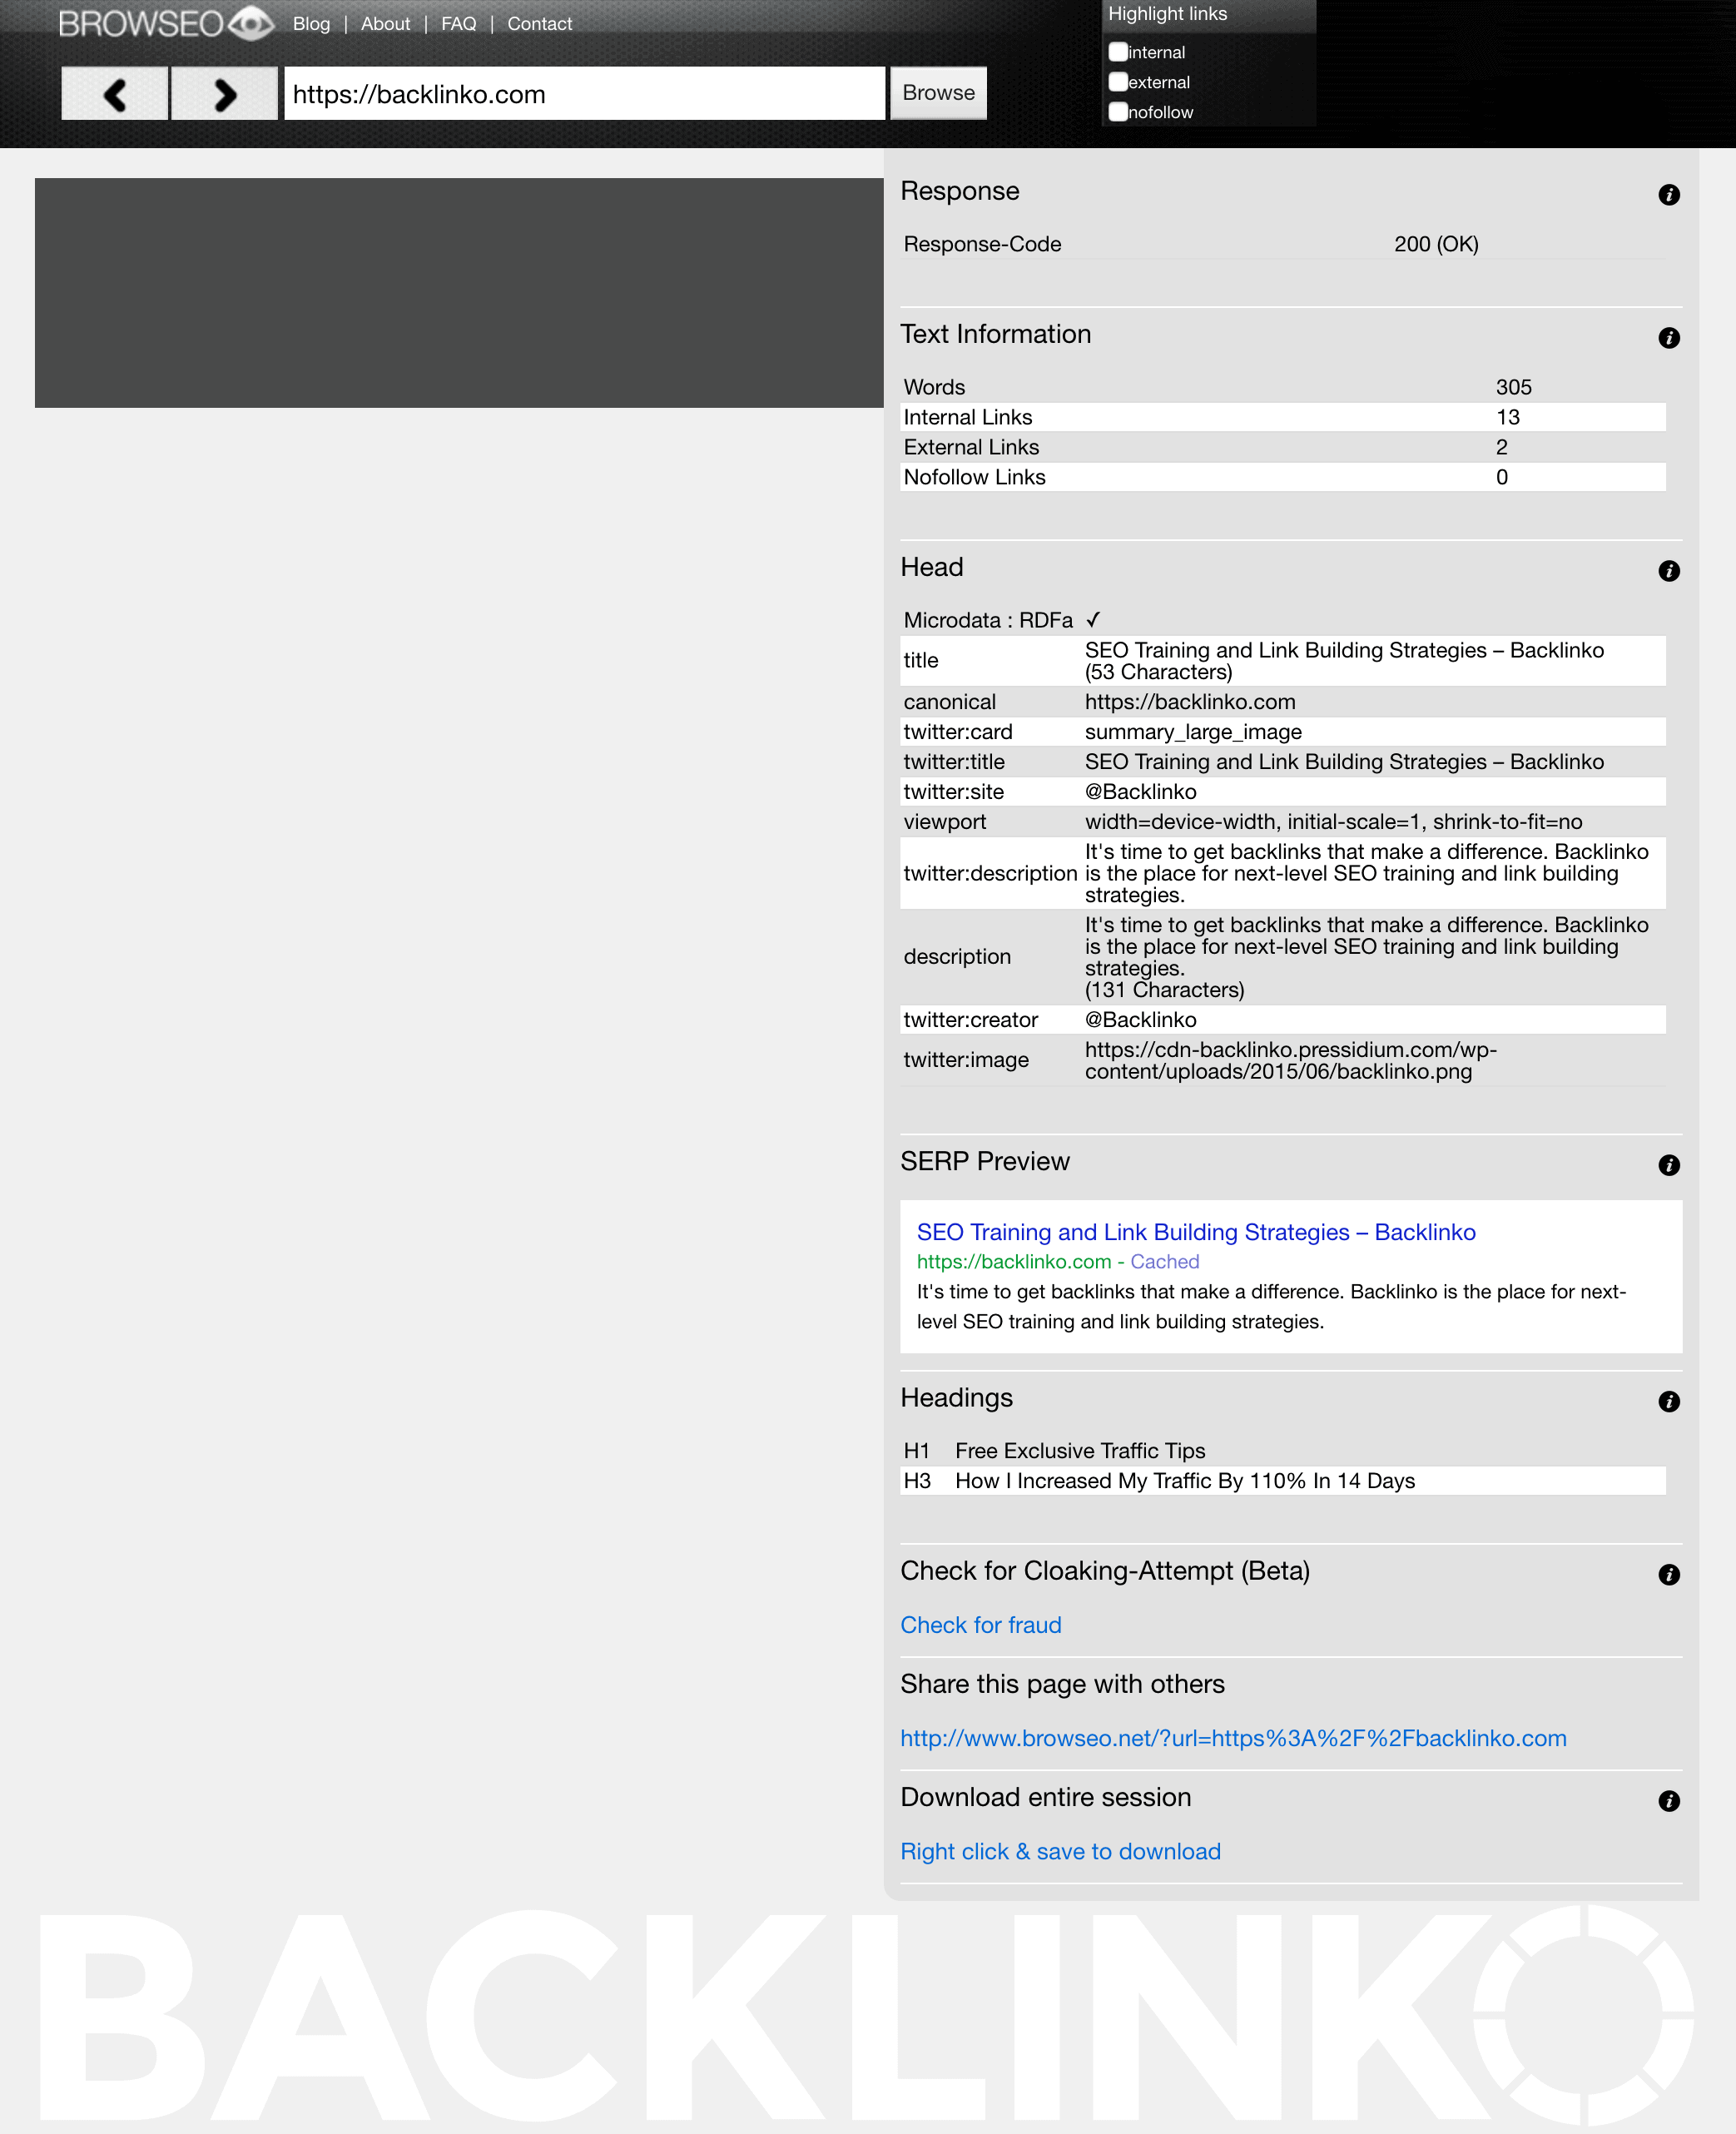Open info icon for Cloaking-Attempt section

point(1668,1575)
